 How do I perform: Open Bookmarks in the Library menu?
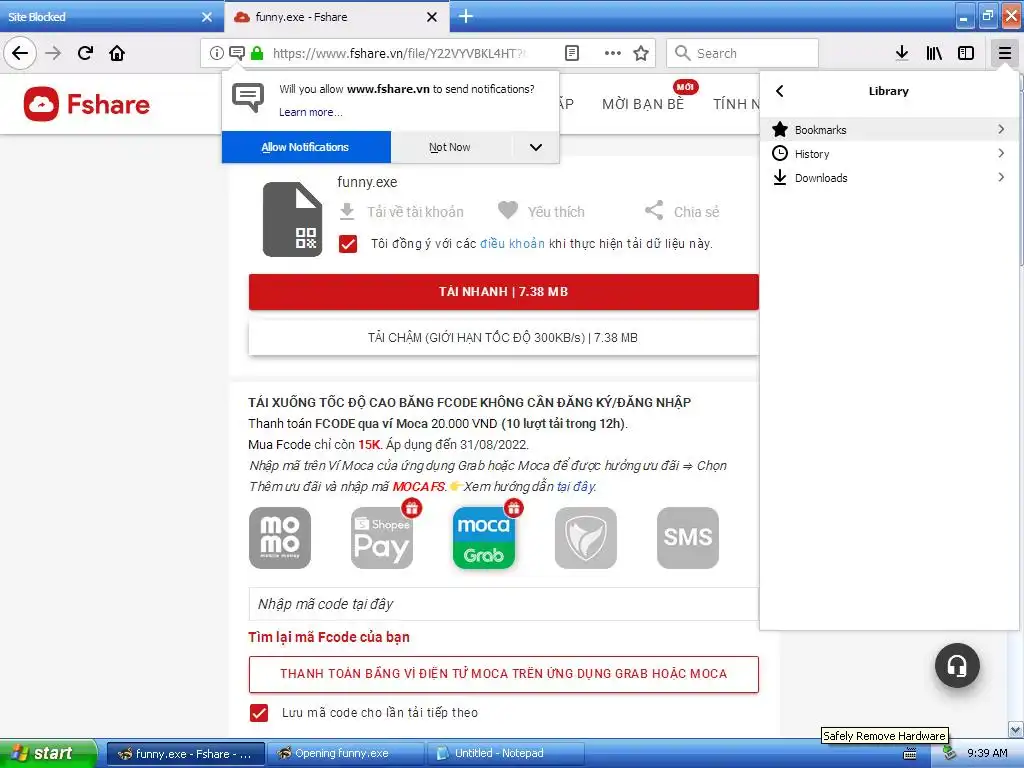889,129
